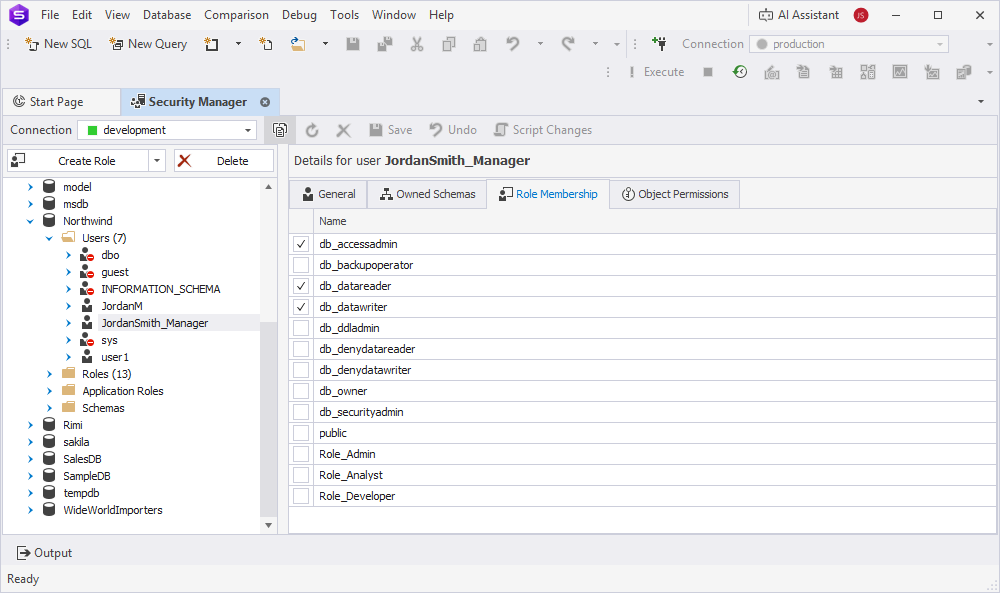
Task: Click the green status dot beside development
Action: (x=92, y=129)
